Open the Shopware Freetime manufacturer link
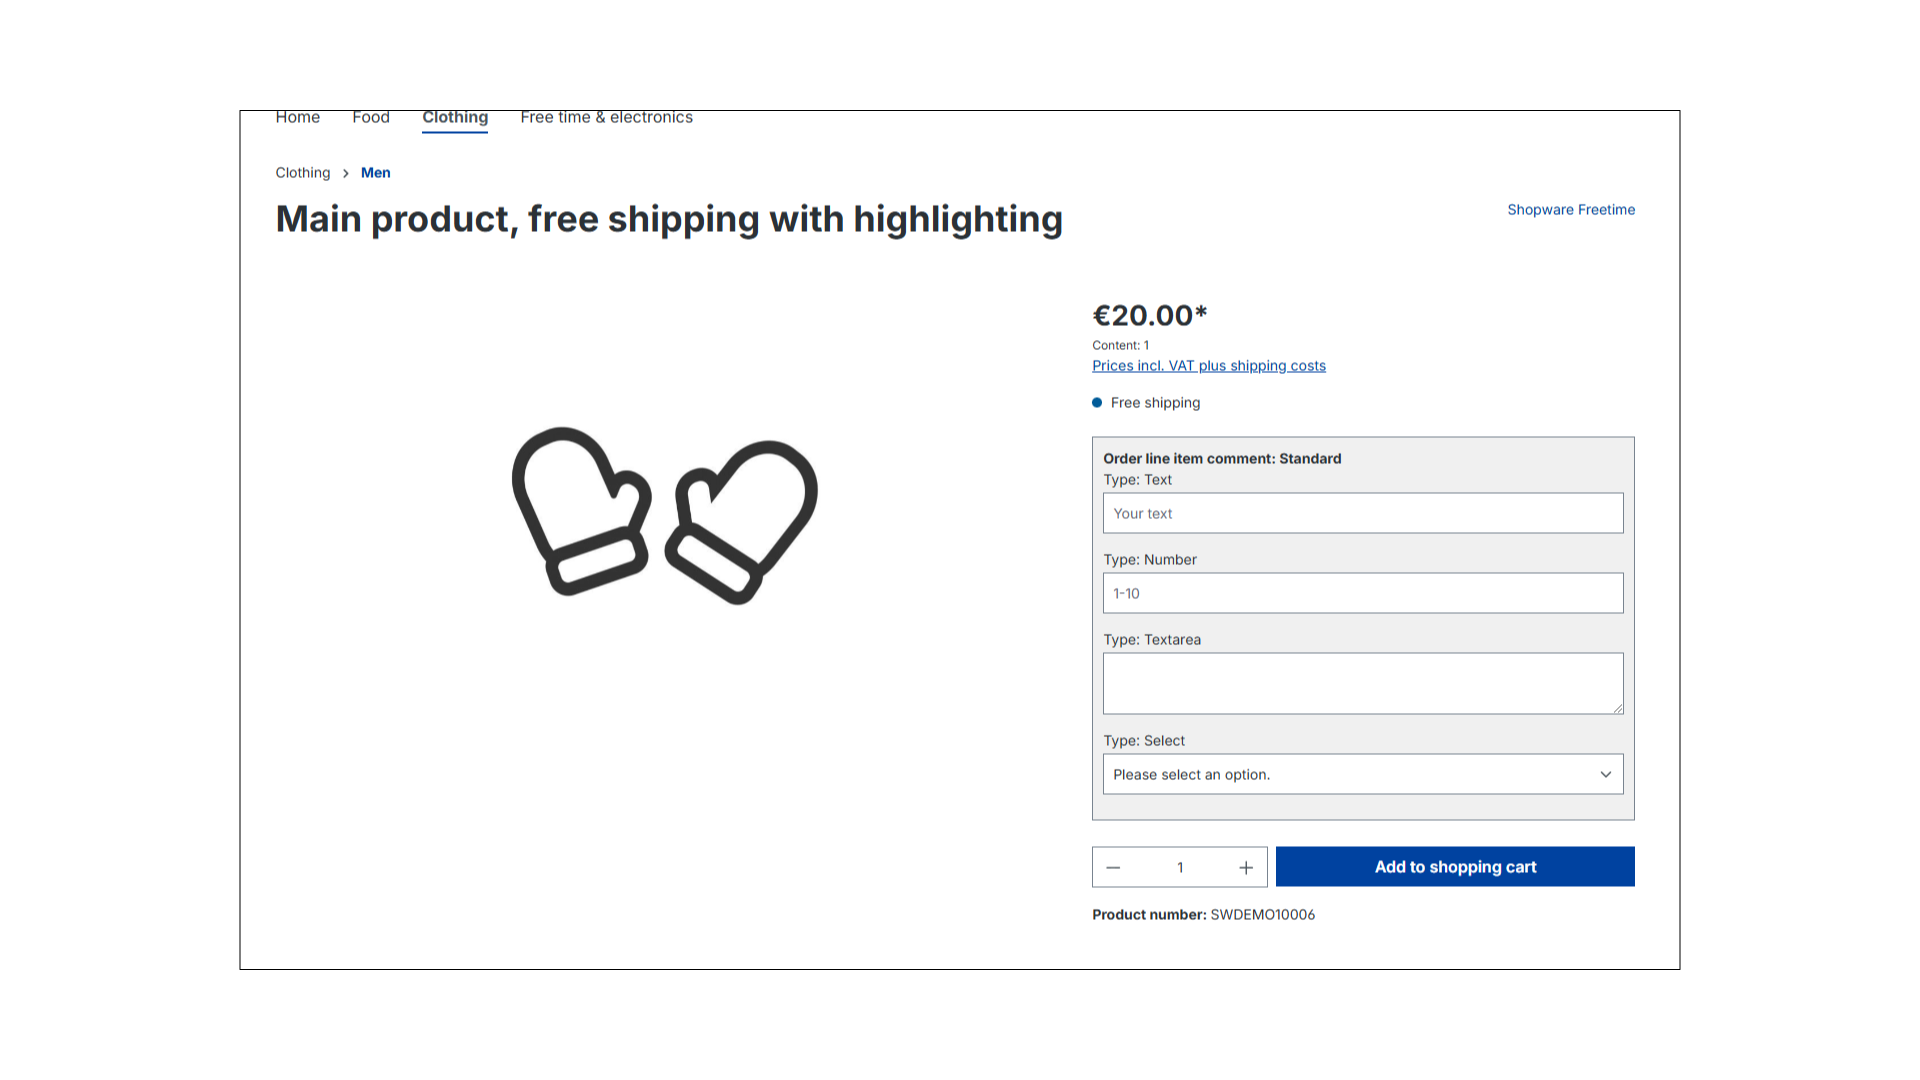The image size is (1920, 1080). coord(1571,210)
